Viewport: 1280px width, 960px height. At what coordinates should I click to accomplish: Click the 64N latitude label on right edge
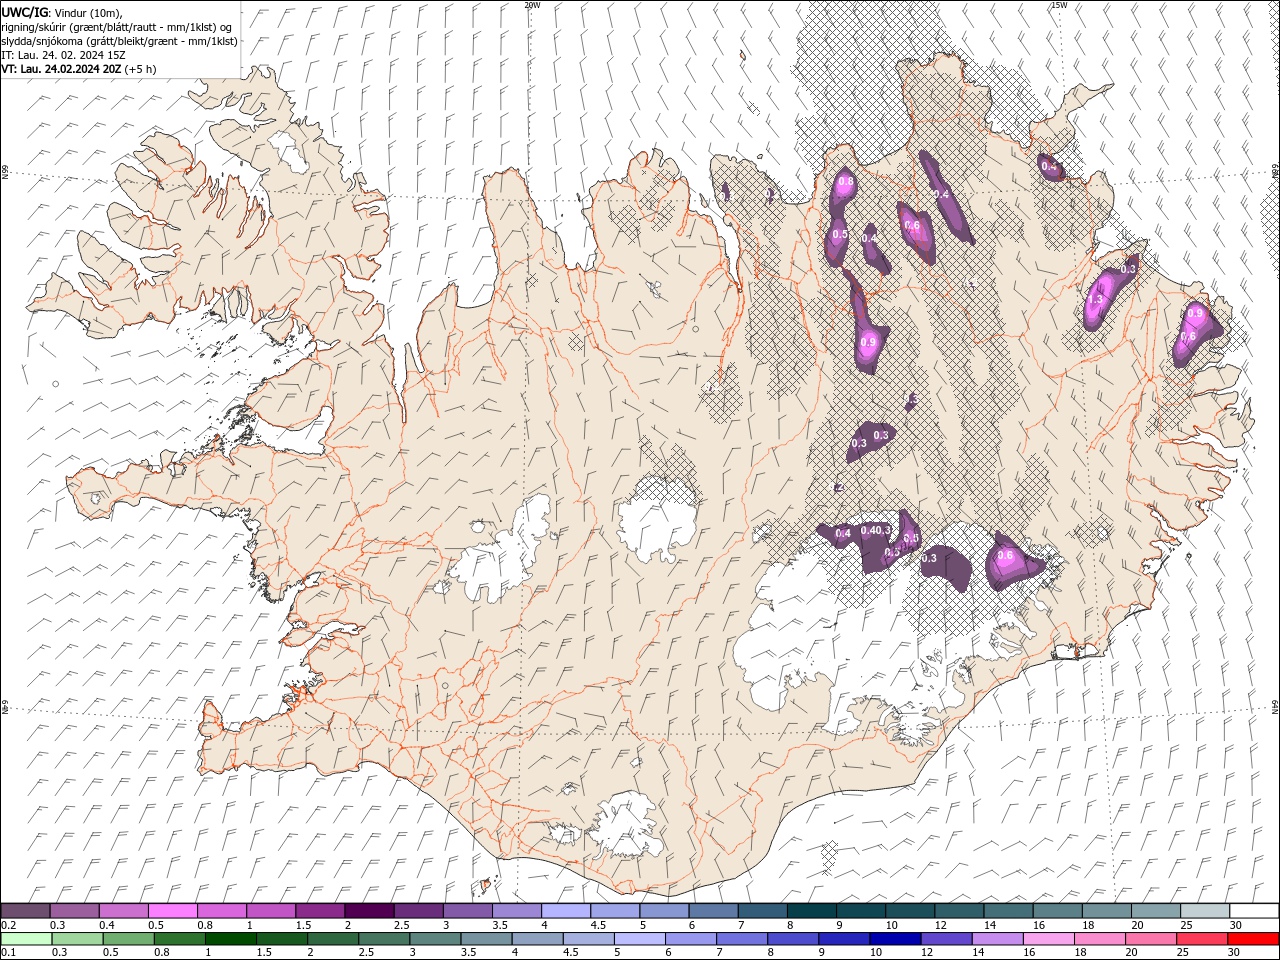click(x=1275, y=706)
